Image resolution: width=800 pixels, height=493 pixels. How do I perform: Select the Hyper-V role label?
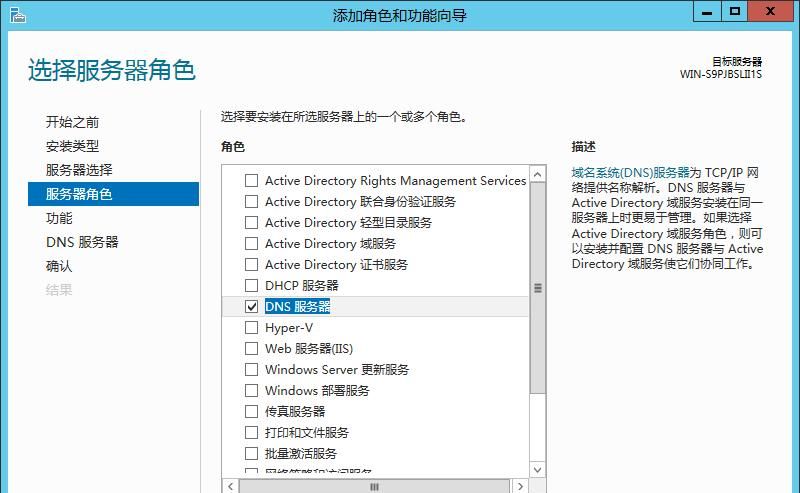[289, 328]
